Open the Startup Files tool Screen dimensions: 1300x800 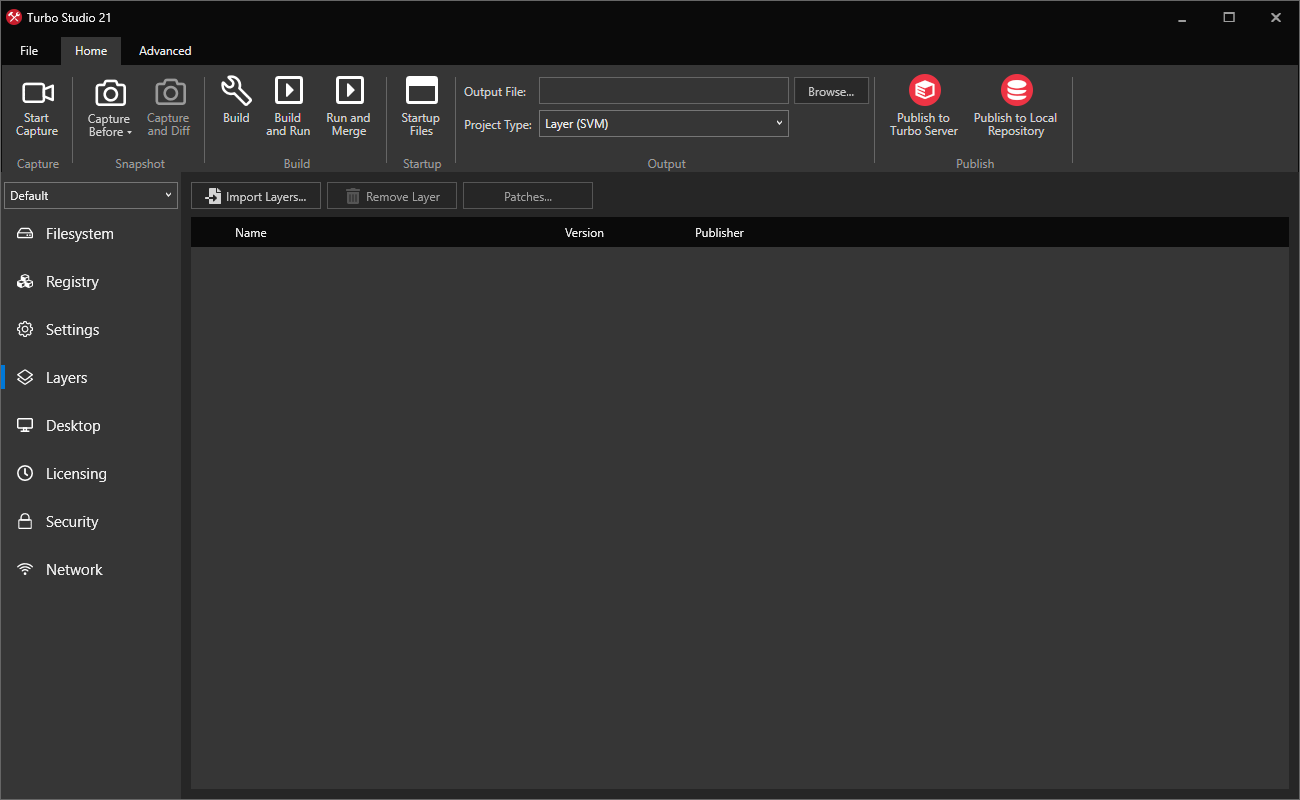click(x=420, y=105)
